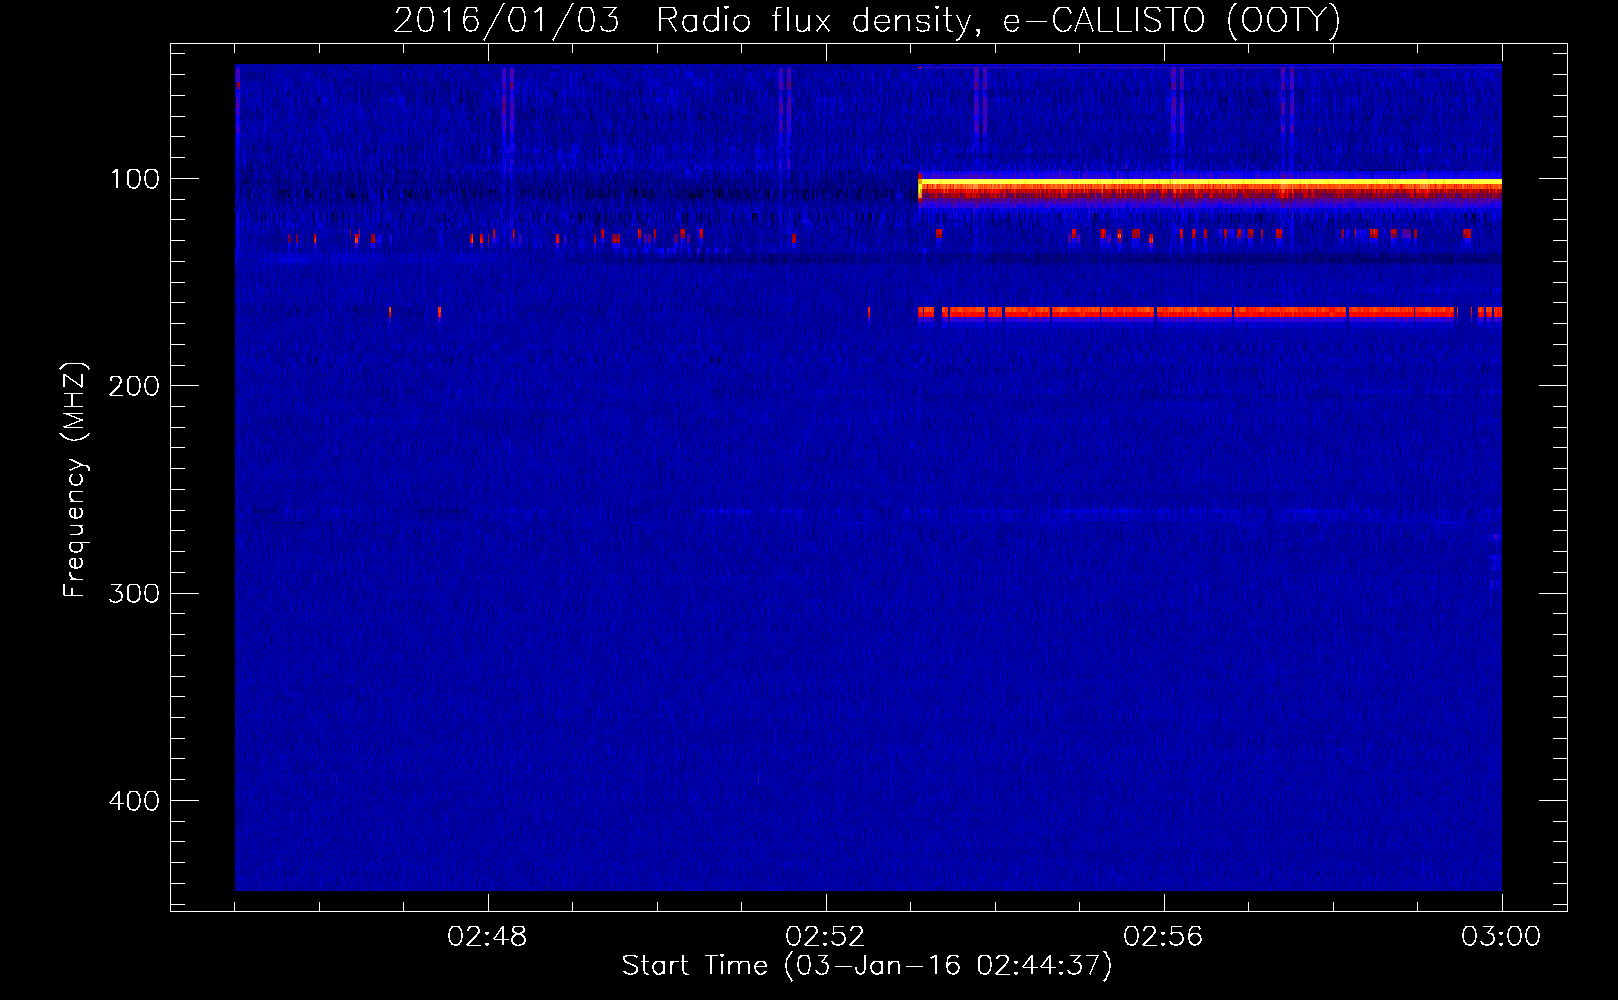Select the 100 frequency tick label

tap(135, 179)
